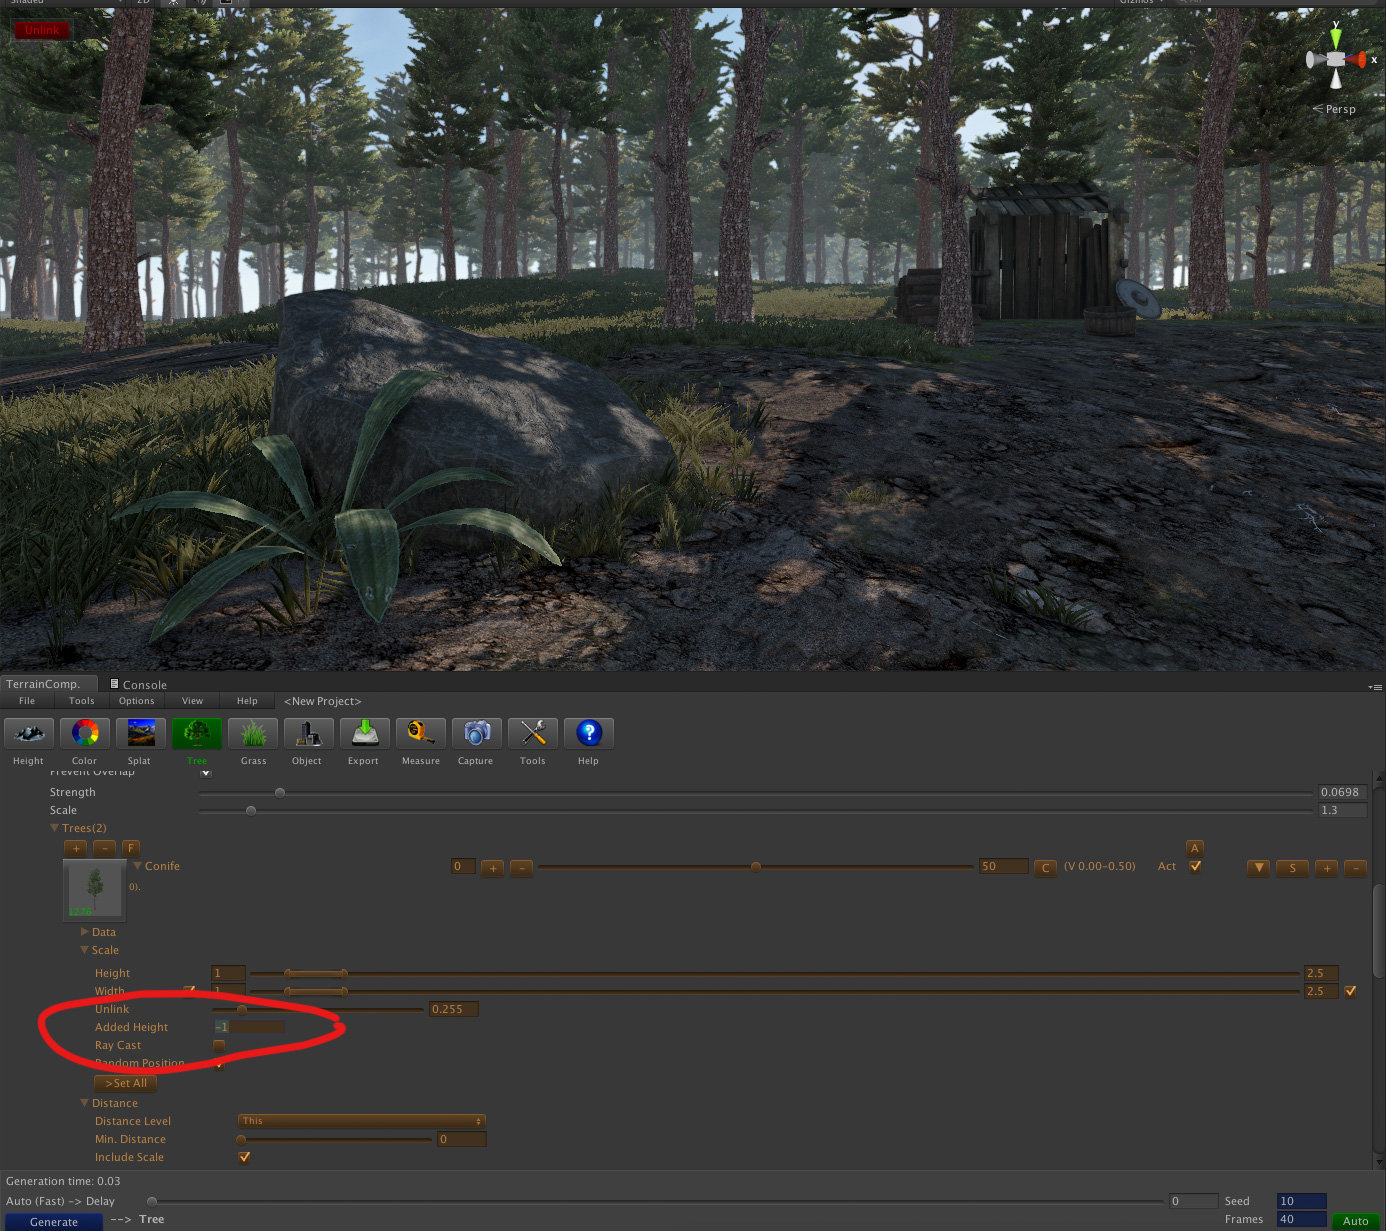Screen dimensions: 1386x1231
Task: Activate the Measure tool
Action: (x=420, y=740)
